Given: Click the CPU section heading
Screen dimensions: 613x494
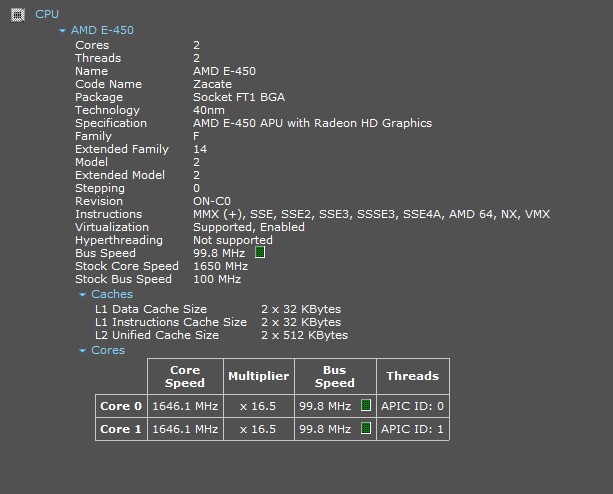Looking at the screenshot, I should pyautogui.click(x=47, y=14).
